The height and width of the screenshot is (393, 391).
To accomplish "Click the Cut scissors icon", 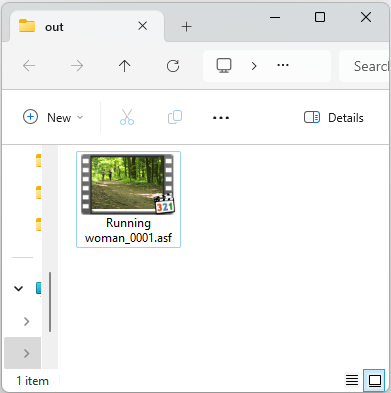I will coord(127,117).
